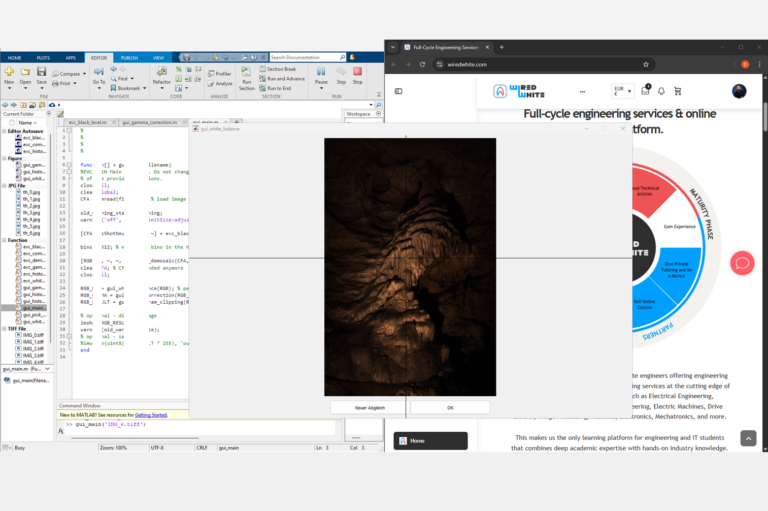
Task: Open the red chat bubble widget
Action: pyautogui.click(x=742, y=263)
